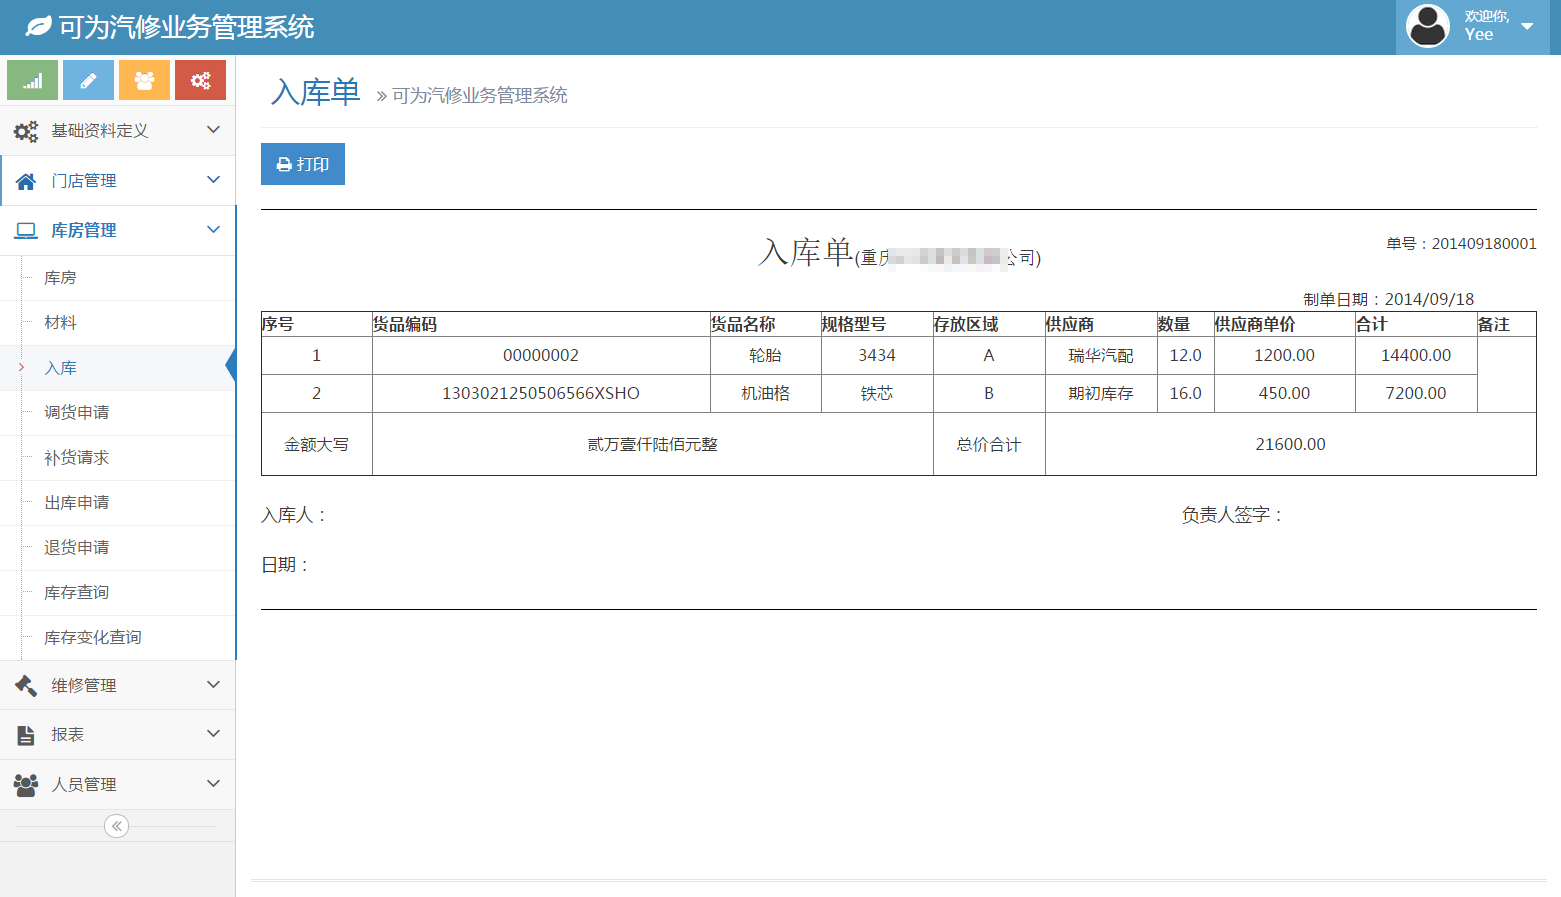Open the user dropdown arrow next to Yee

[1527, 26]
